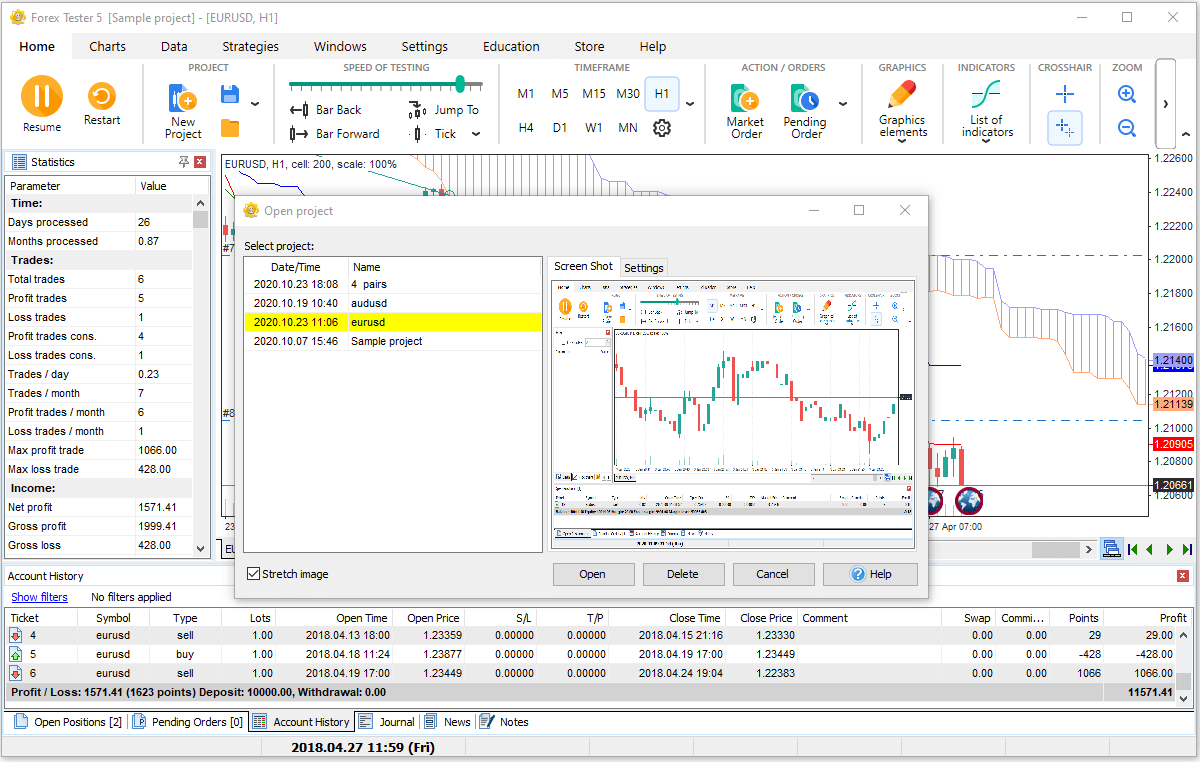
Task: Click the Open button in dialog
Action: coord(592,574)
